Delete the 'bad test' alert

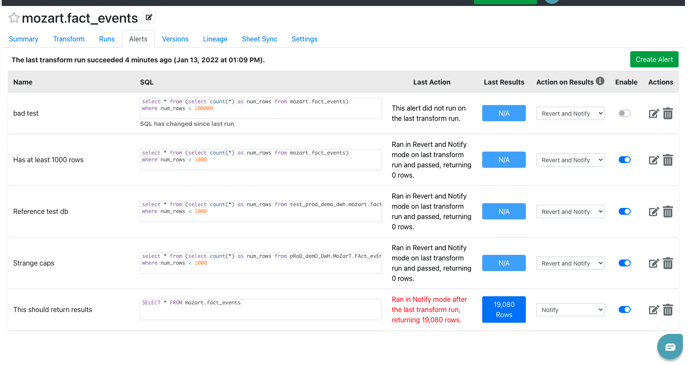(x=668, y=114)
